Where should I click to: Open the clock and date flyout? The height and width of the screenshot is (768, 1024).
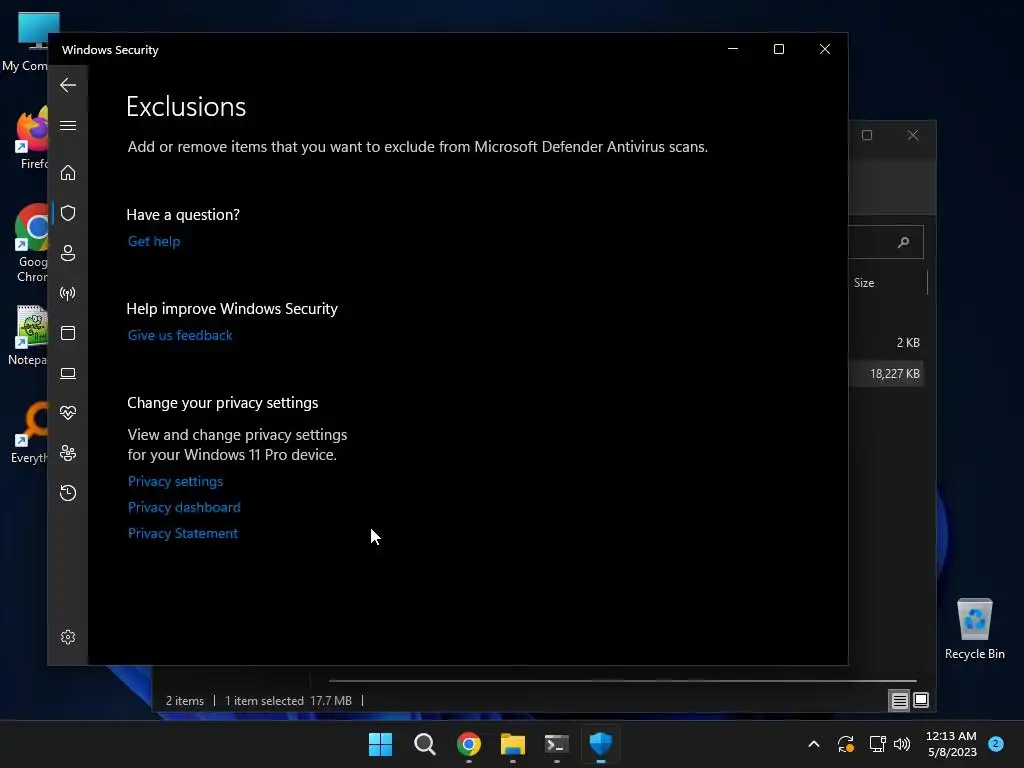click(x=952, y=744)
